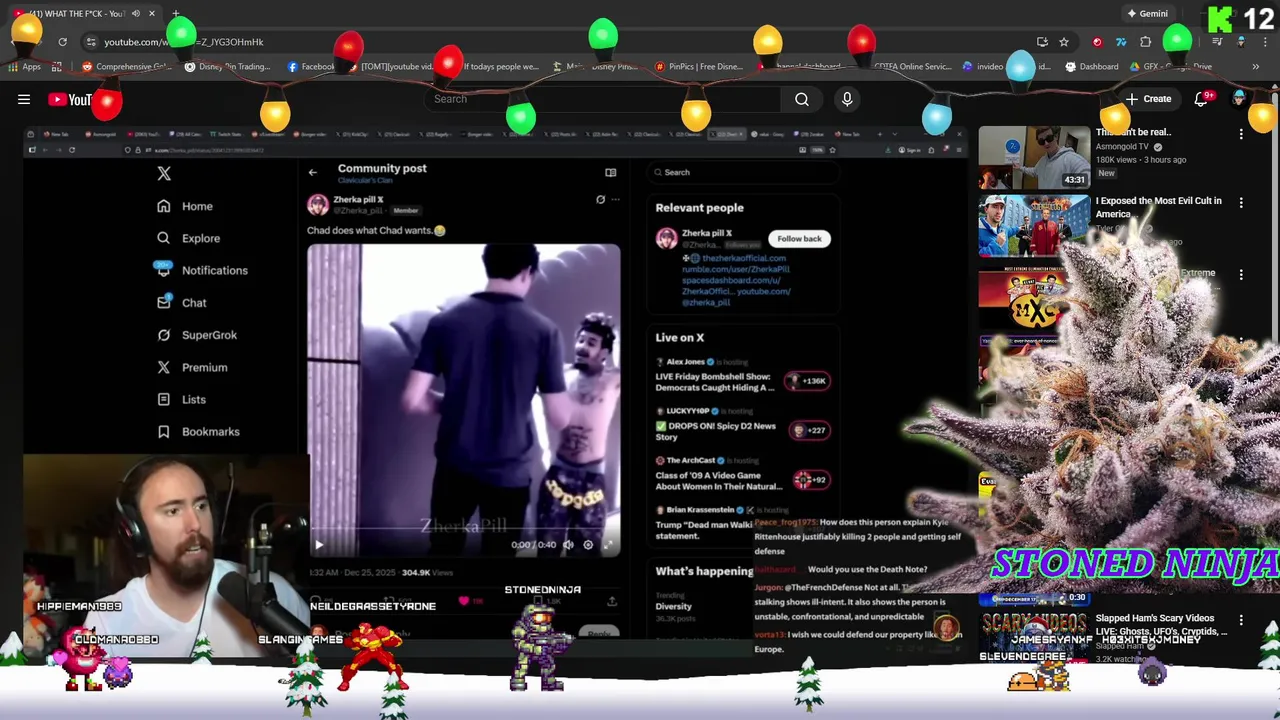Screen dimensions: 1280x720
Task: Click the back arrow beside Community post
Action: tap(313, 172)
